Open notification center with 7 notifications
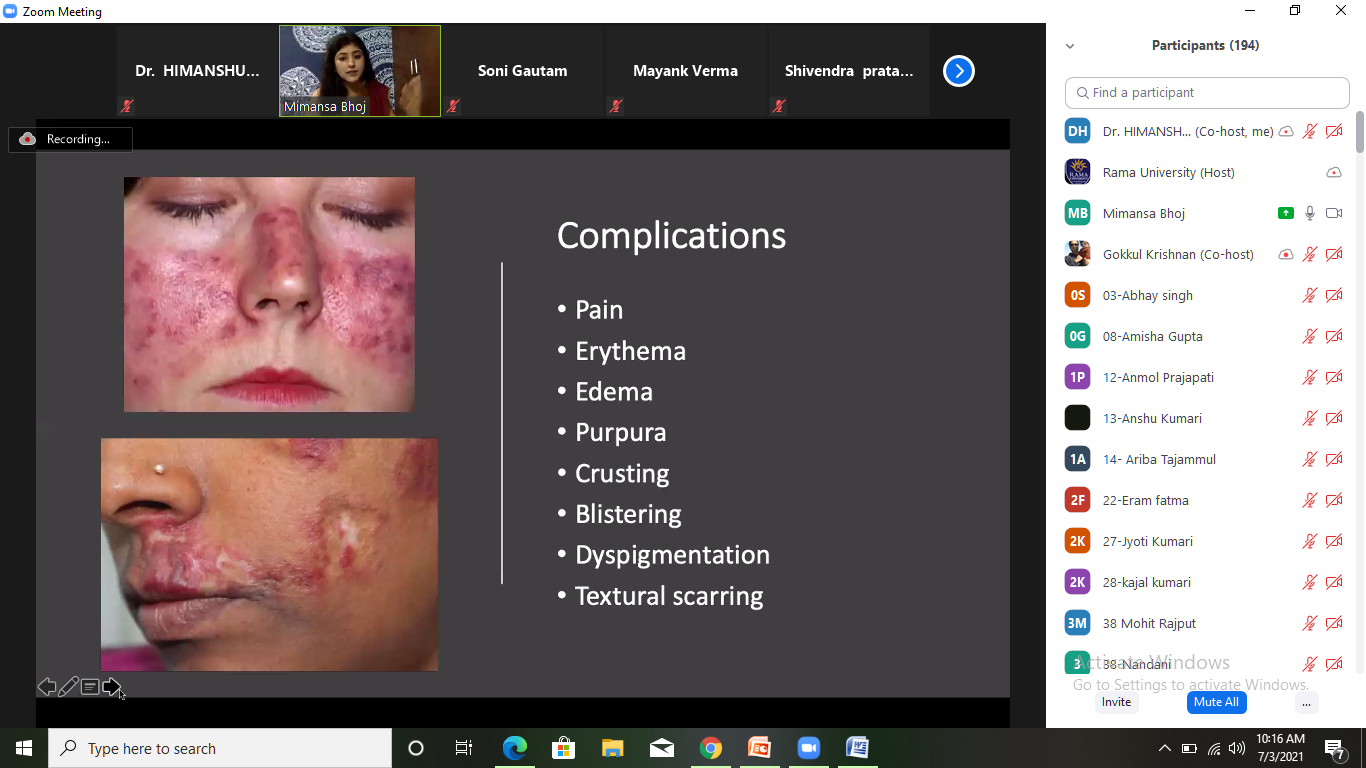1366x768 pixels. click(1335, 748)
